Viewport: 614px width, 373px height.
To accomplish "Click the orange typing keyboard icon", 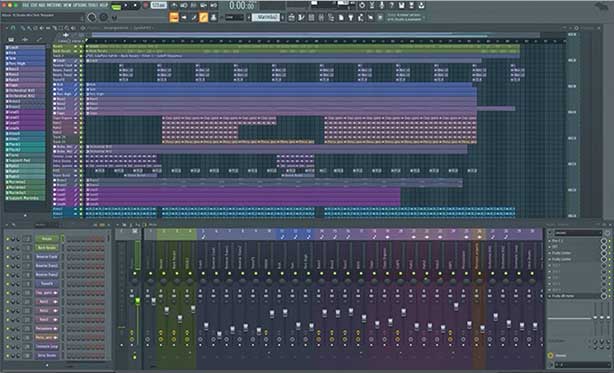I will [x=174, y=17].
